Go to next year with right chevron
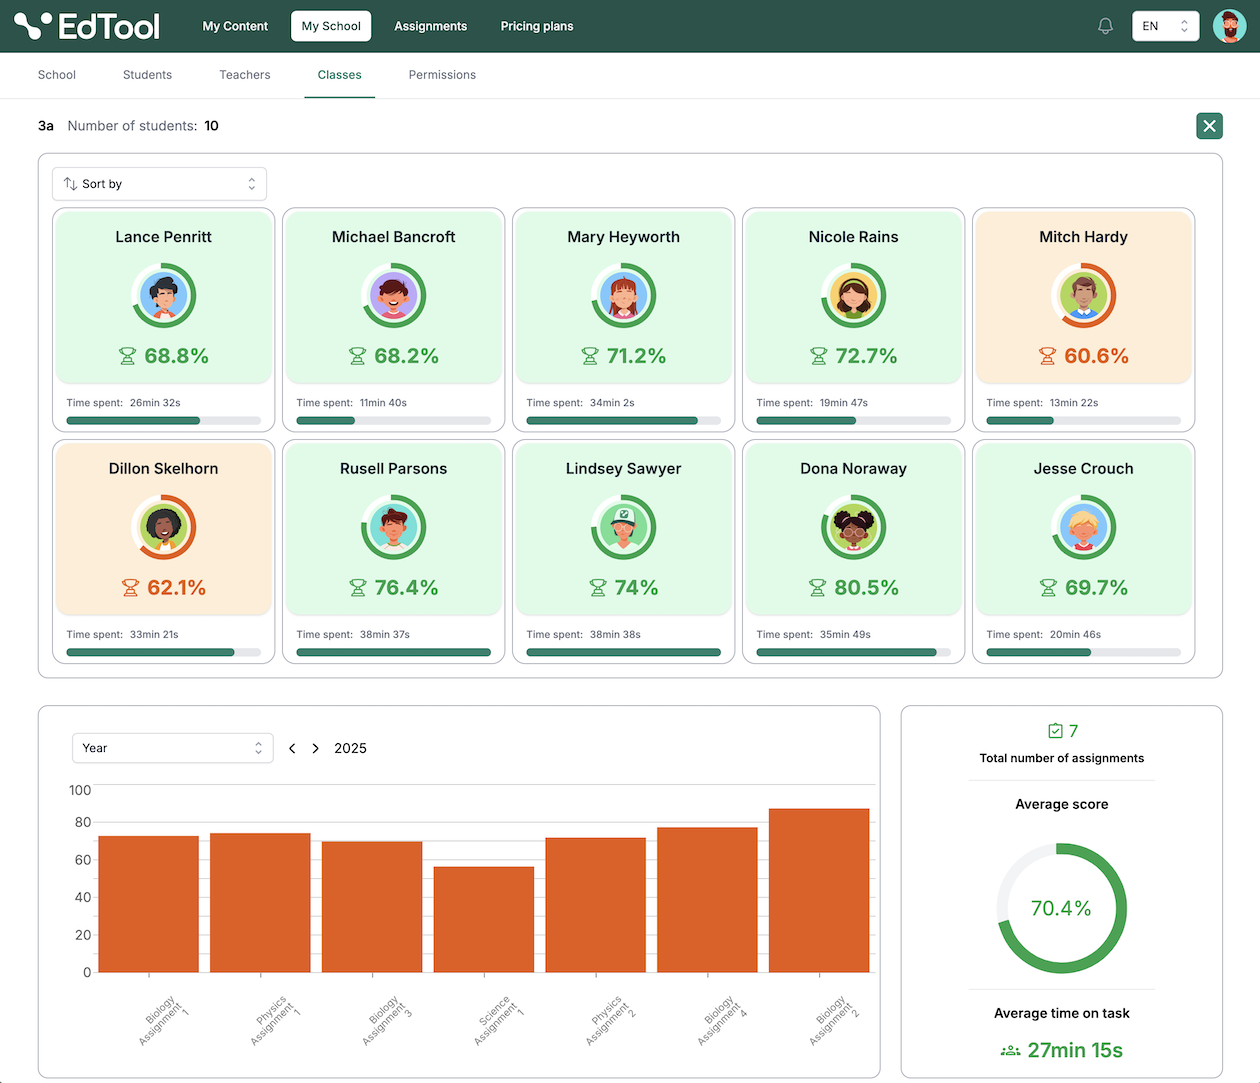 pos(316,748)
